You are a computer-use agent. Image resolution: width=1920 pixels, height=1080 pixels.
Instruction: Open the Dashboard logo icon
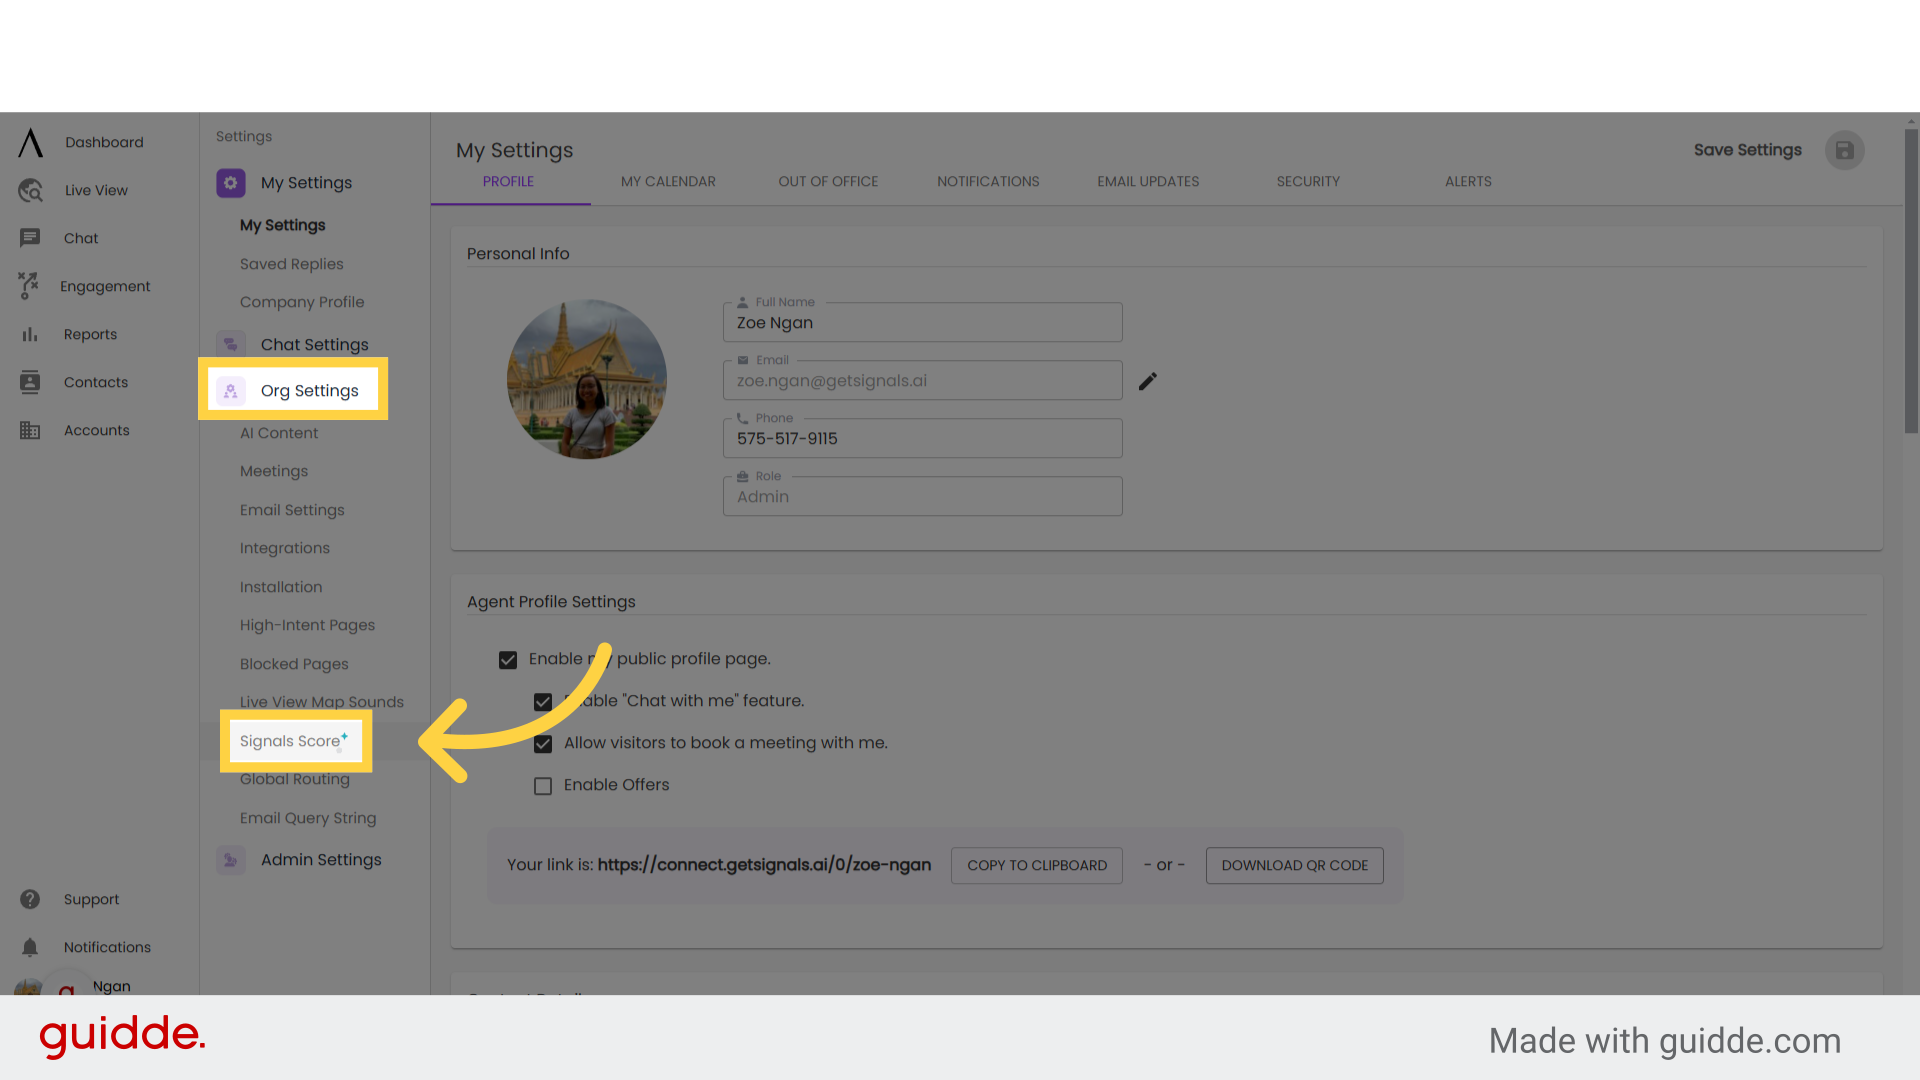31,143
